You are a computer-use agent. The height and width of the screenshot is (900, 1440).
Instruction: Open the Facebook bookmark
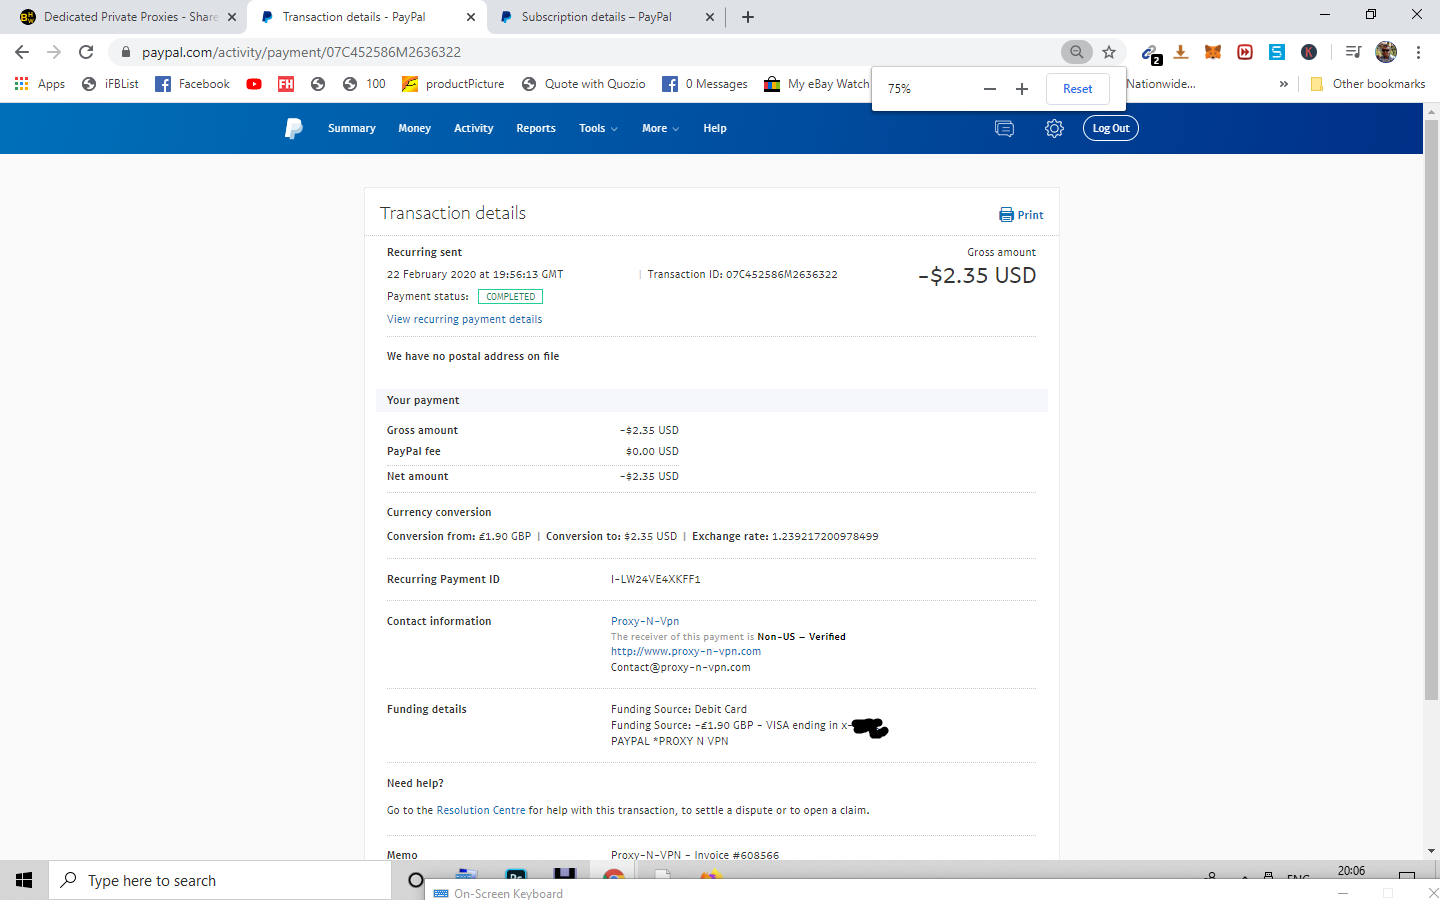(x=193, y=84)
